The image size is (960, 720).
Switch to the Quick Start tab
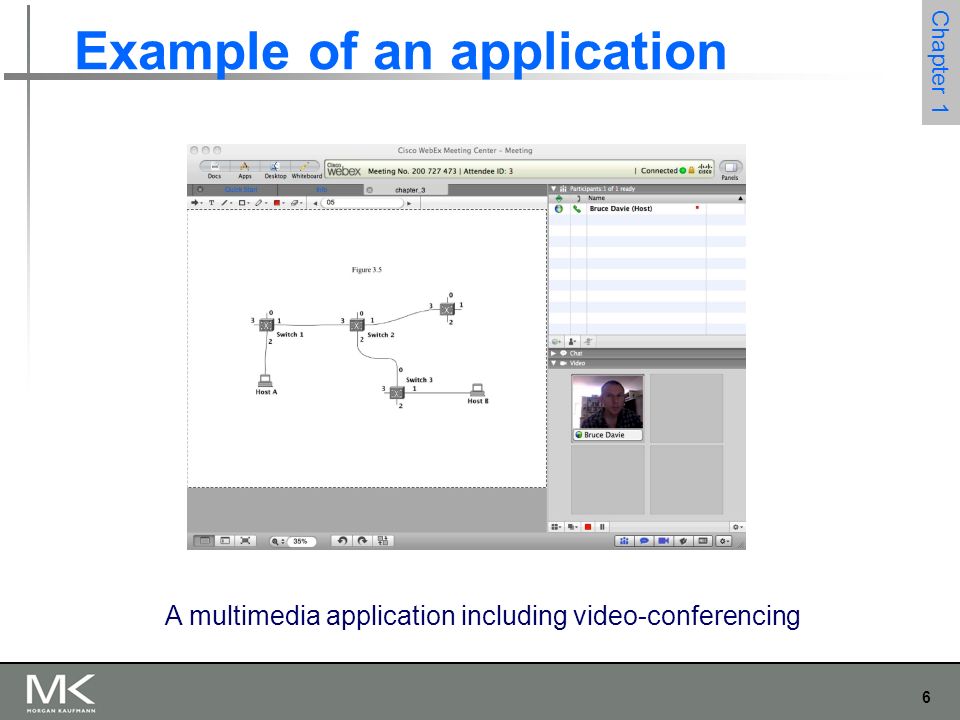[x=241, y=190]
